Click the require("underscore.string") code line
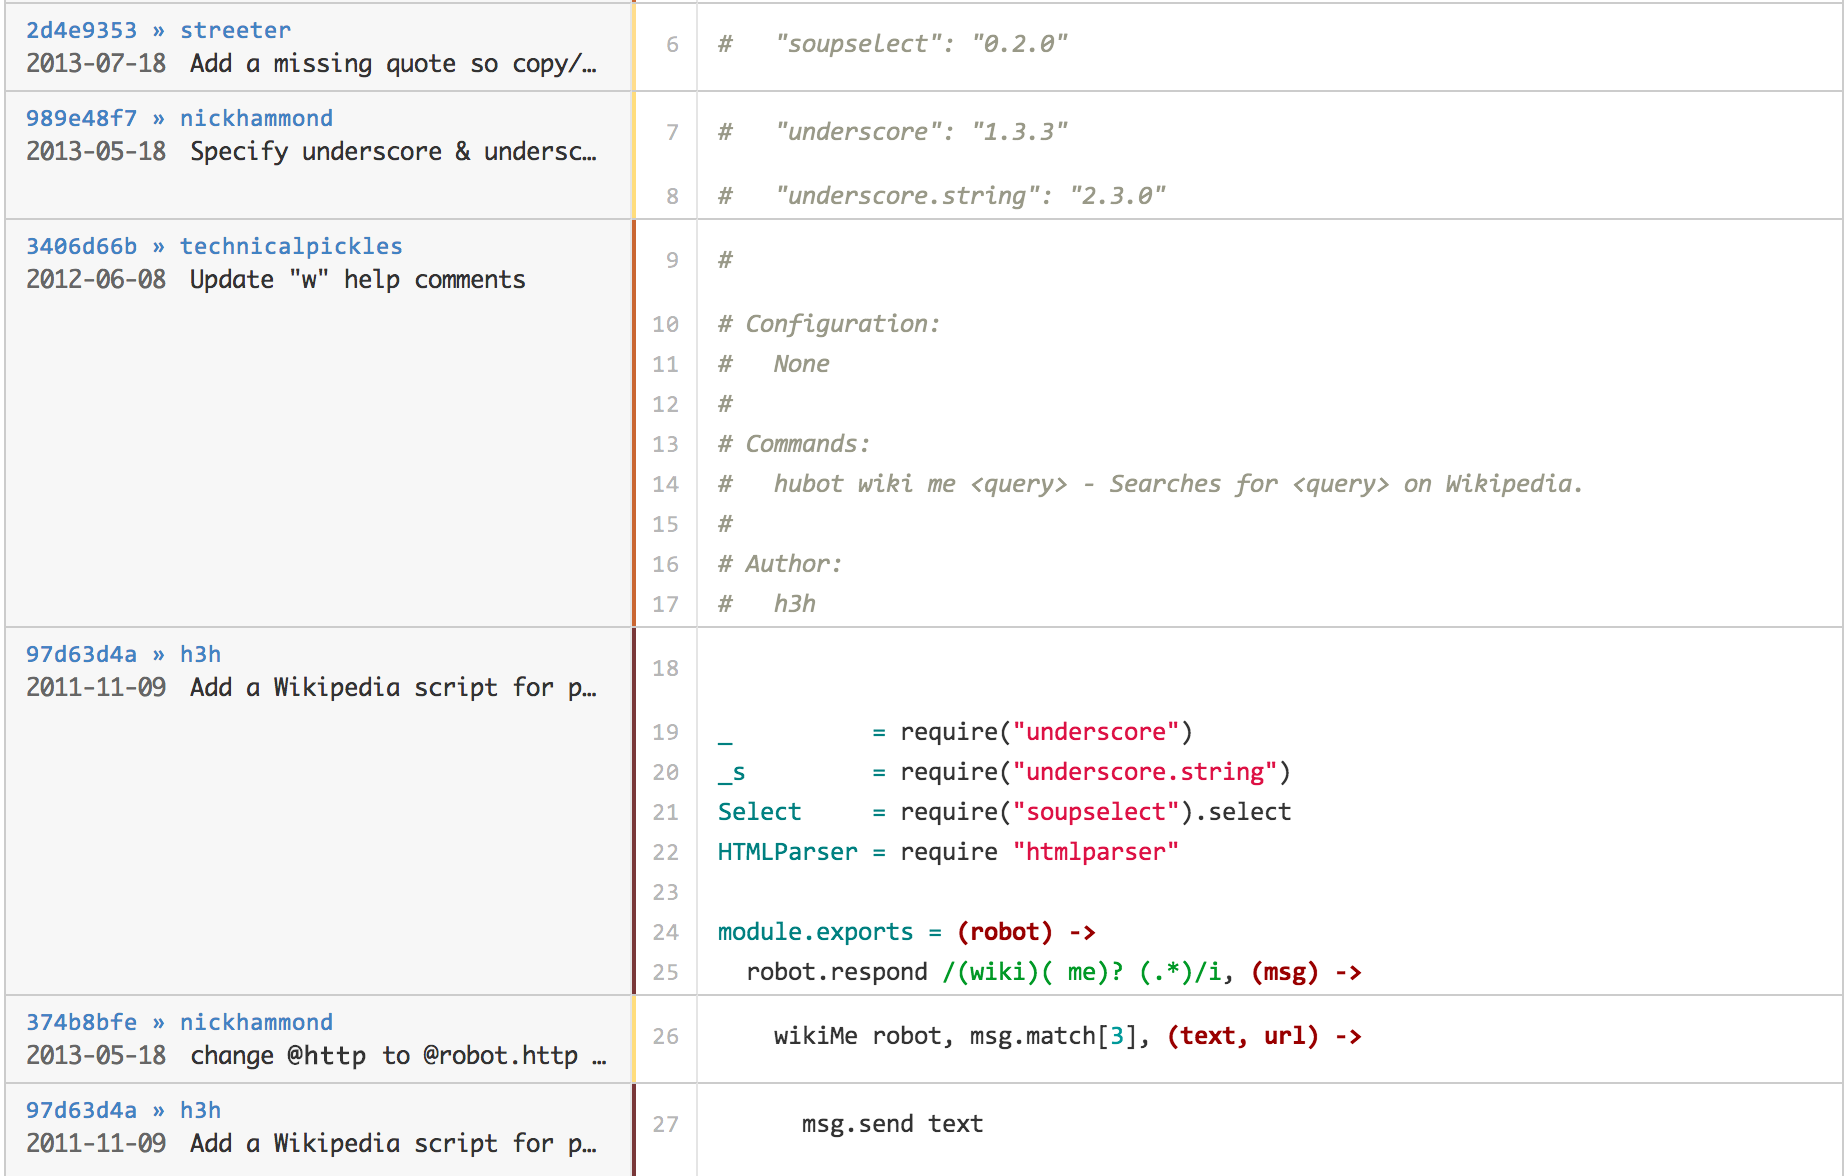This screenshot has width=1846, height=1176. pyautogui.click(x=1004, y=772)
